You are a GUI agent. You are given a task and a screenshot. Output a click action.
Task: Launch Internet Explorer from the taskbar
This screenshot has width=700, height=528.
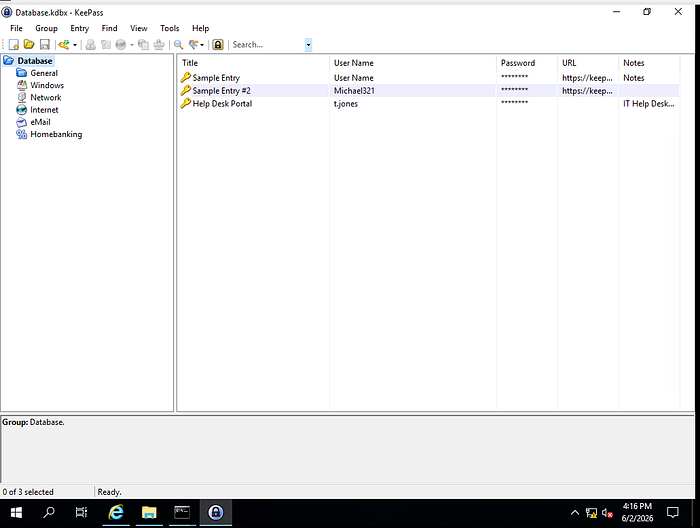116,513
